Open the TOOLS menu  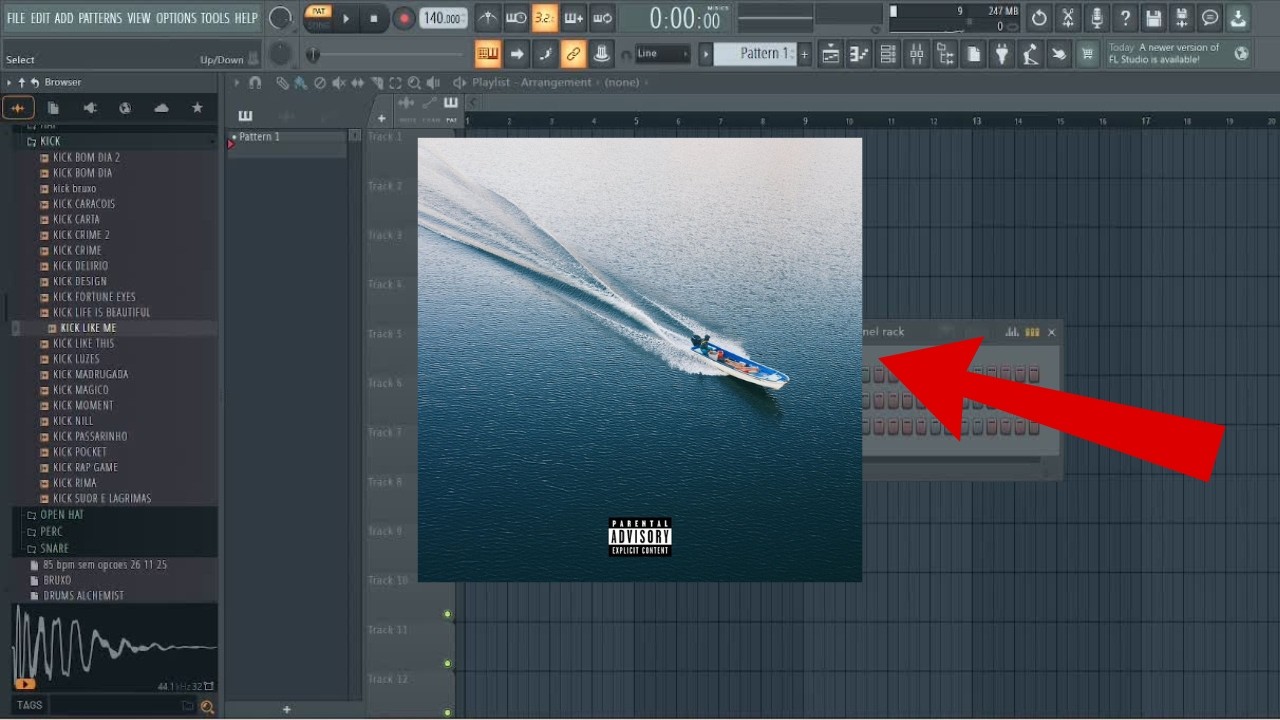[x=215, y=18]
